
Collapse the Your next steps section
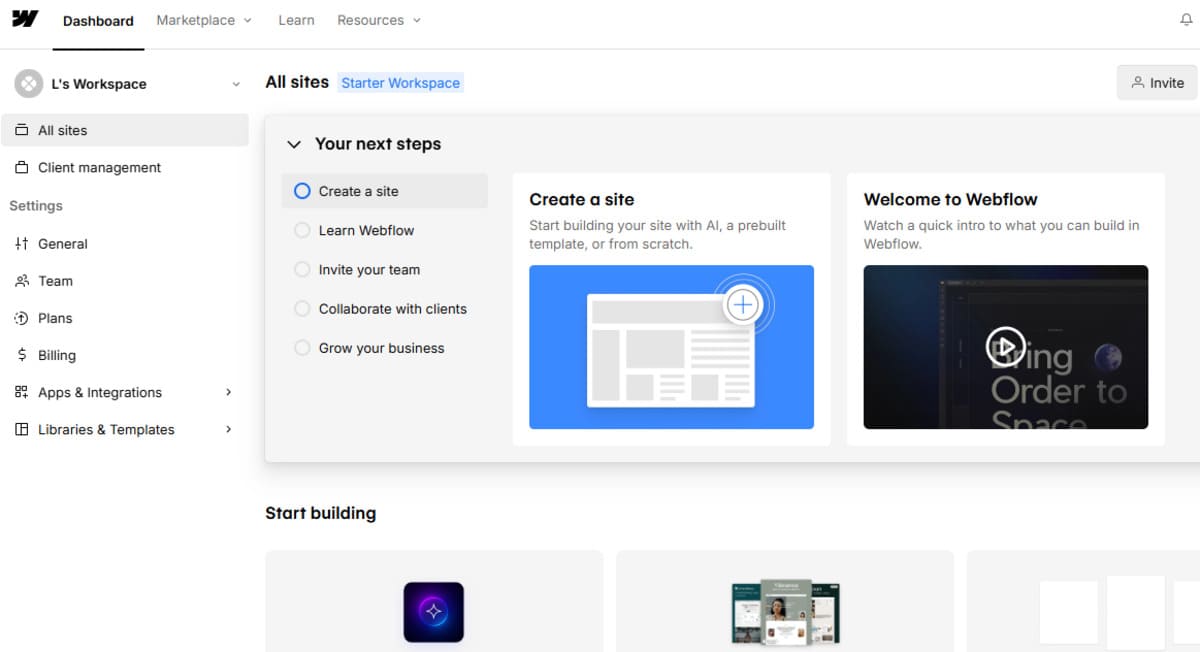tap(294, 144)
